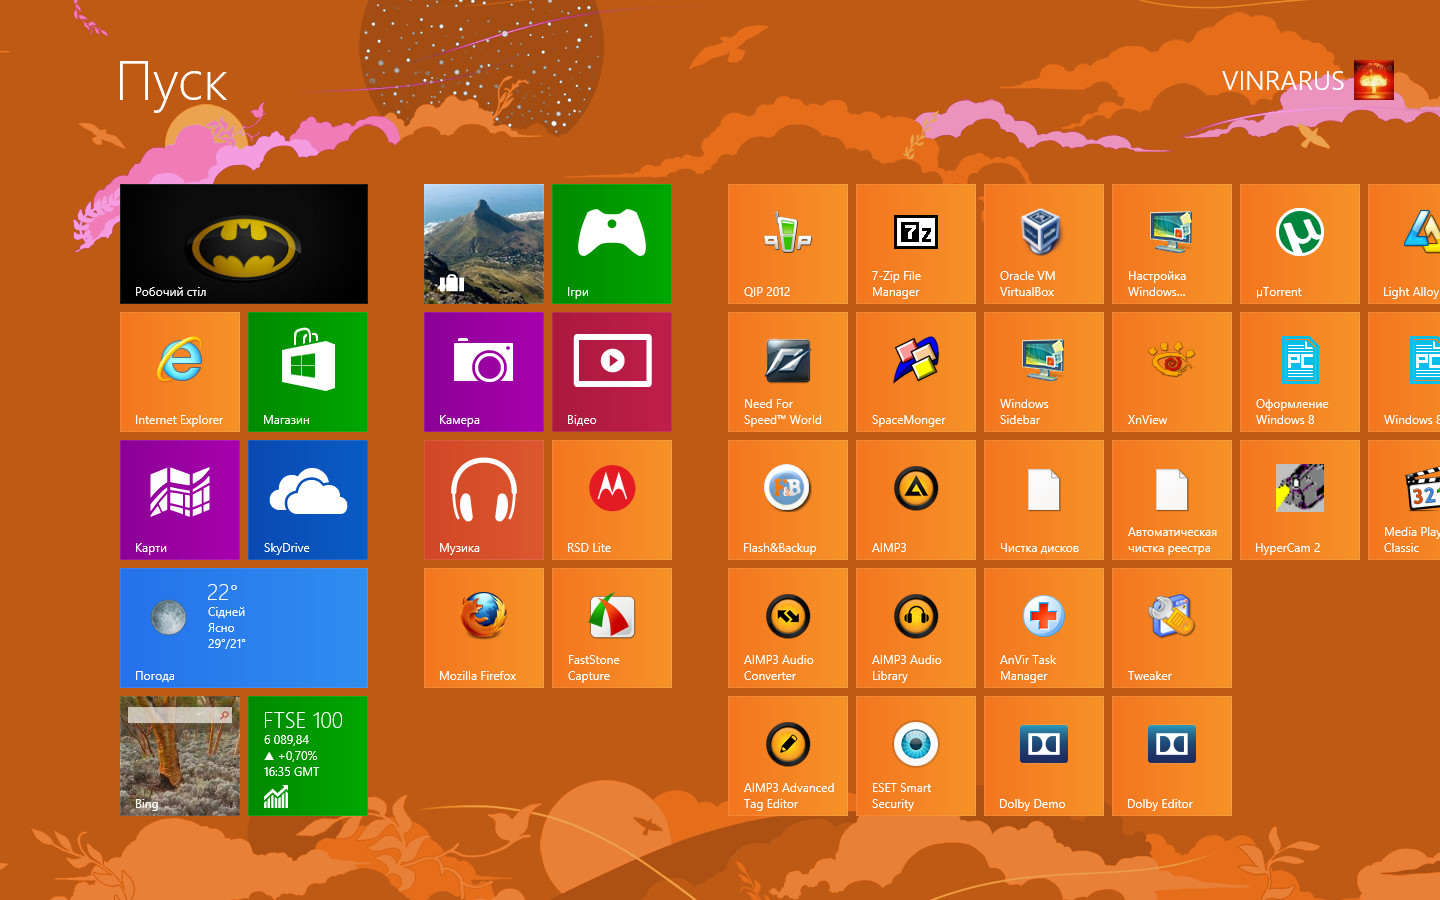Launch µTorrent tile
The image size is (1440, 900).
[x=1300, y=244]
